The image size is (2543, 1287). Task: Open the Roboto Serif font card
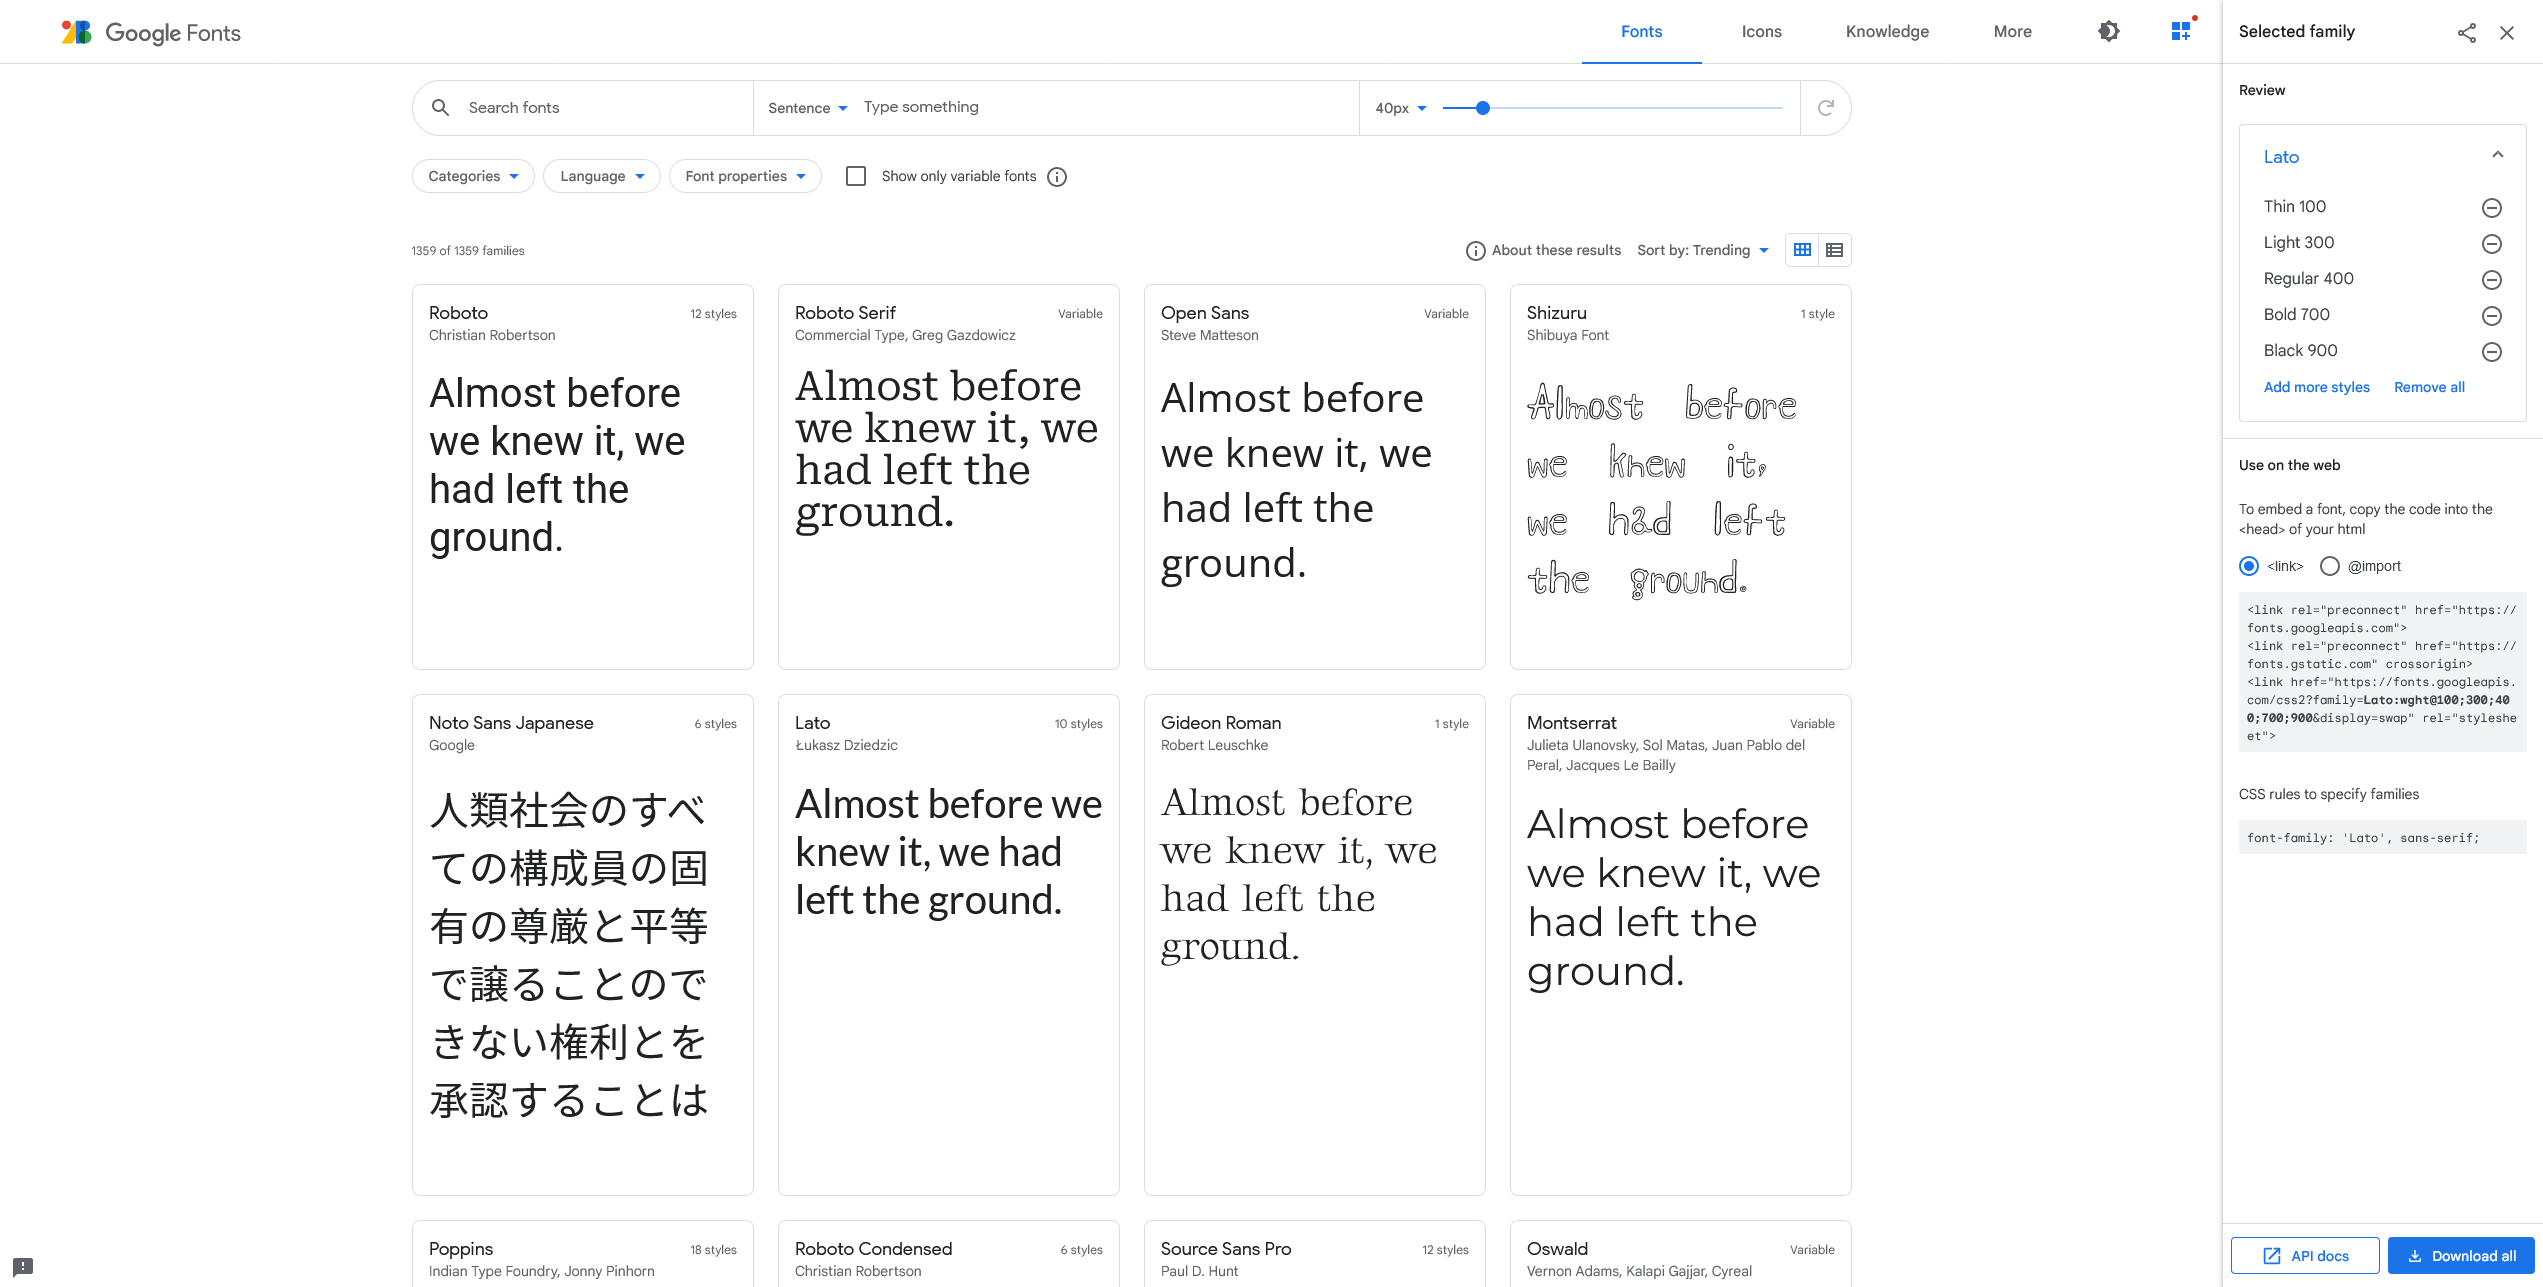(x=949, y=477)
